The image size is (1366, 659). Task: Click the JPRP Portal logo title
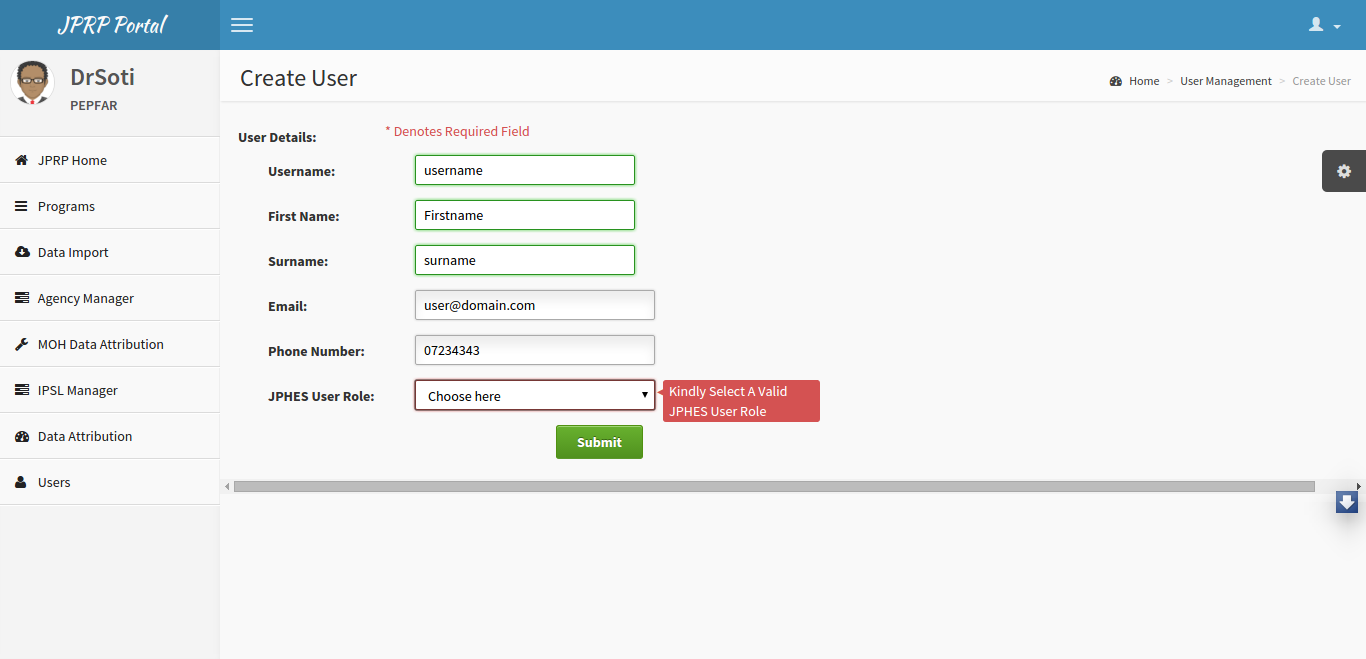pyautogui.click(x=111, y=25)
